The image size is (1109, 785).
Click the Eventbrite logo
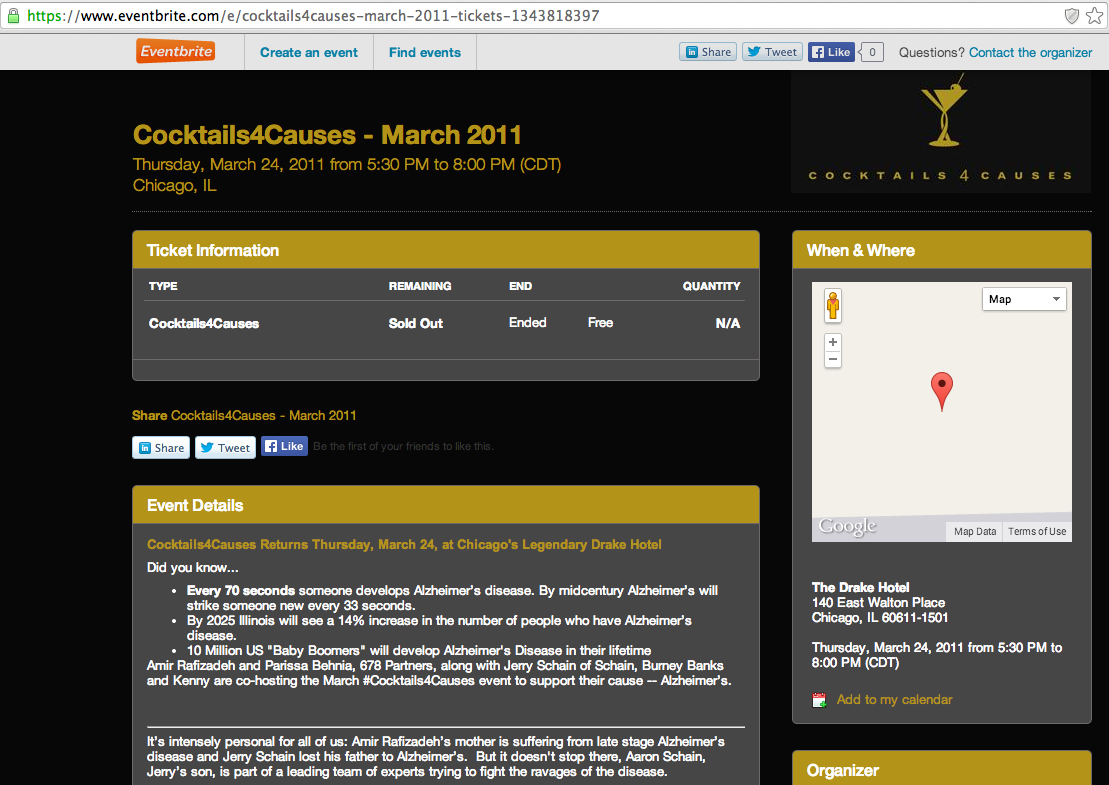pyautogui.click(x=175, y=51)
